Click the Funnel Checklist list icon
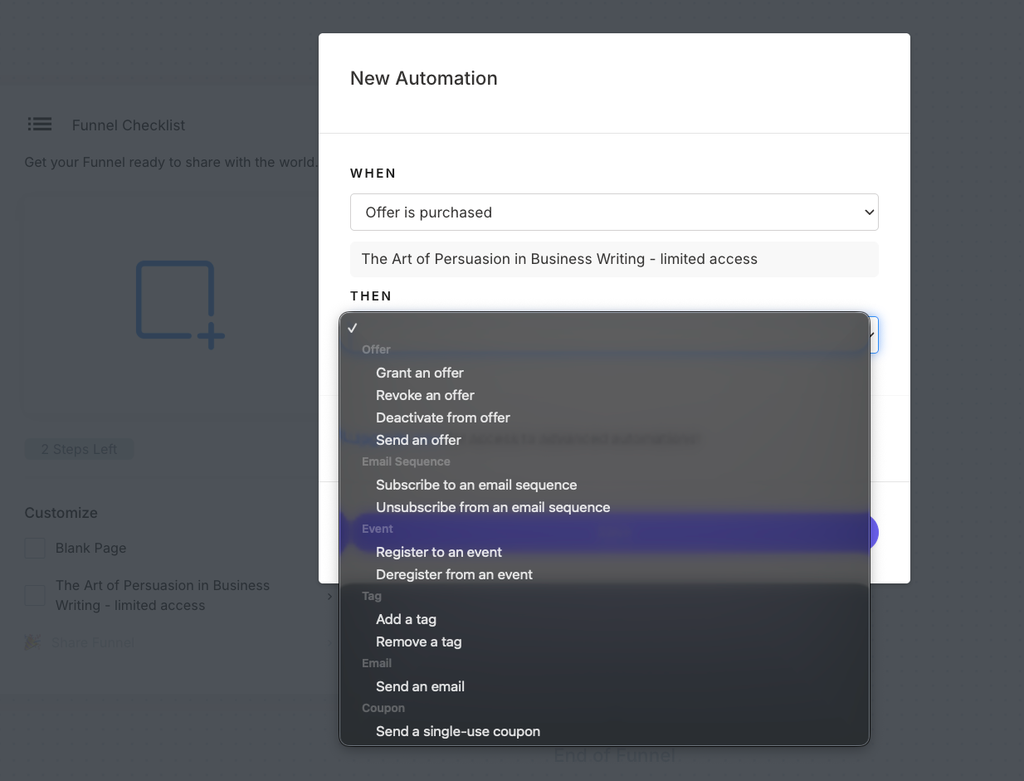 40,124
